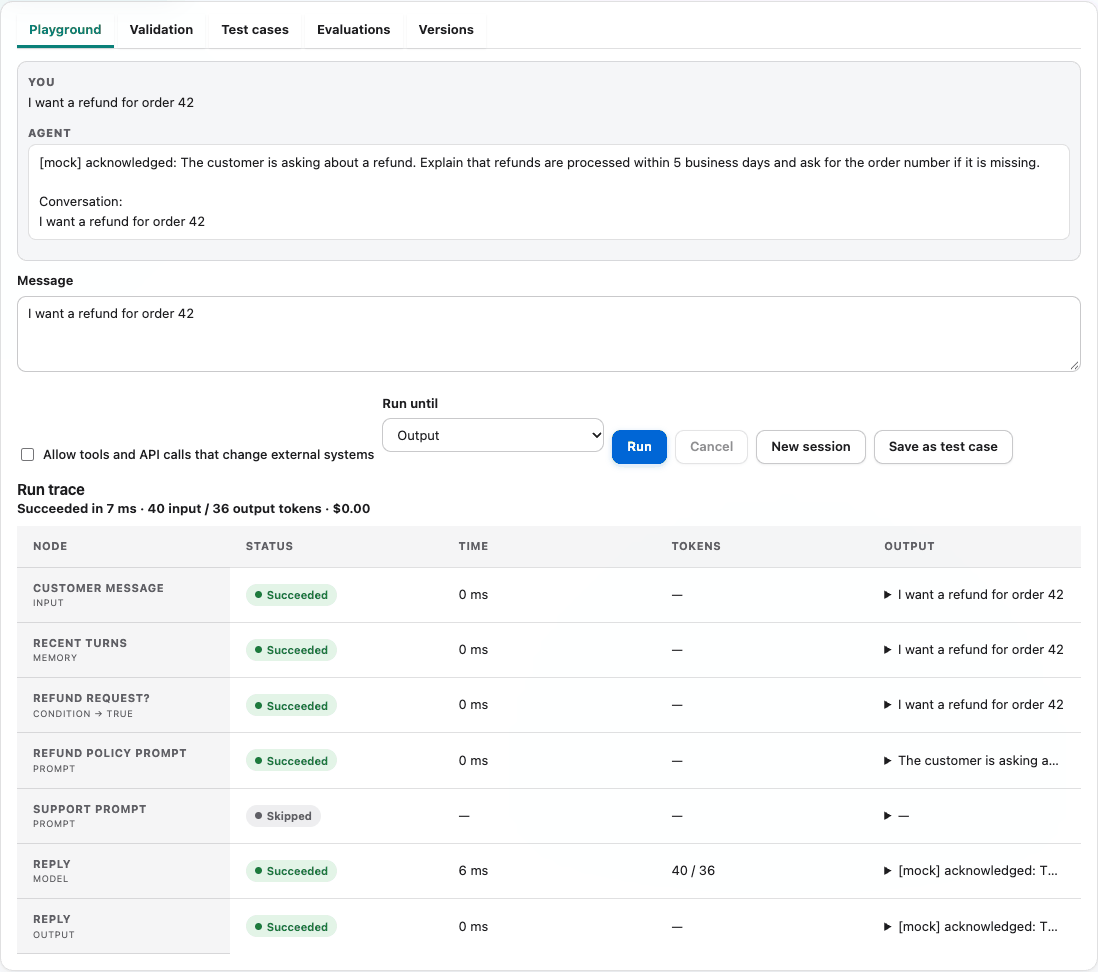Click the RECENT TURNS node name
The image size is (1098, 972).
(80, 643)
